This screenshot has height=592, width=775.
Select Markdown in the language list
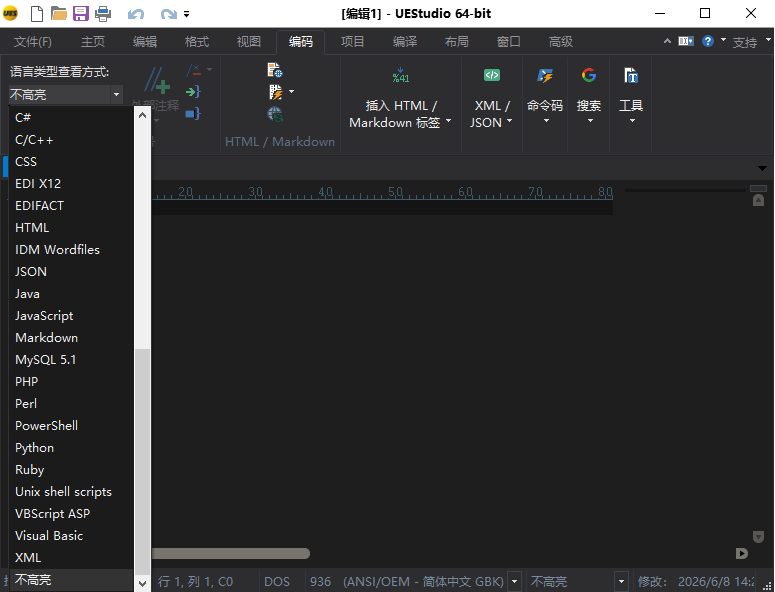(x=71, y=338)
